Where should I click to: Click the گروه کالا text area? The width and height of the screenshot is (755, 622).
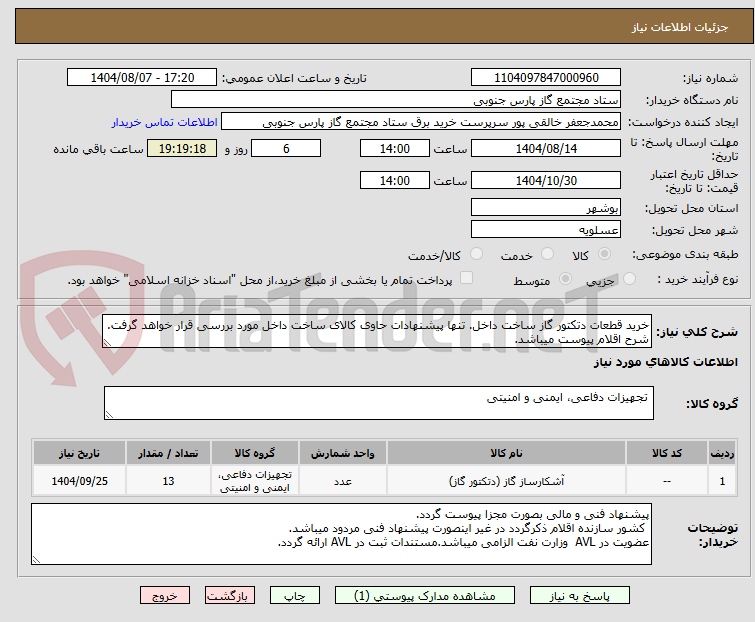click(378, 403)
